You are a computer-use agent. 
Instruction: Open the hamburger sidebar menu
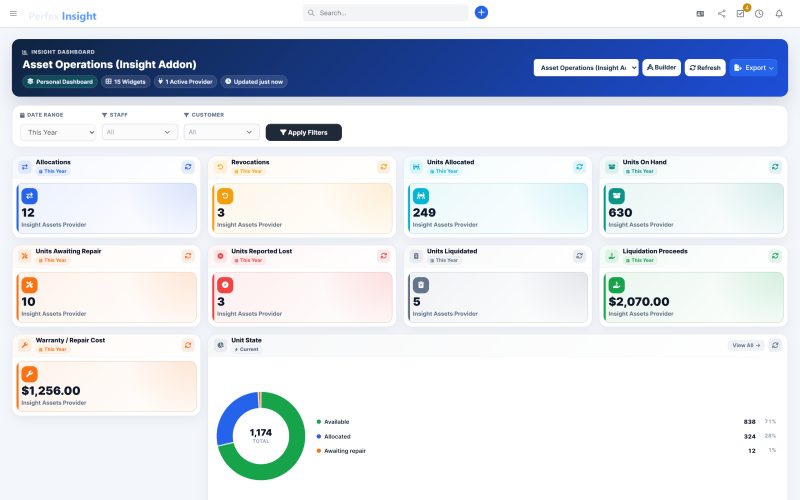(13, 13)
